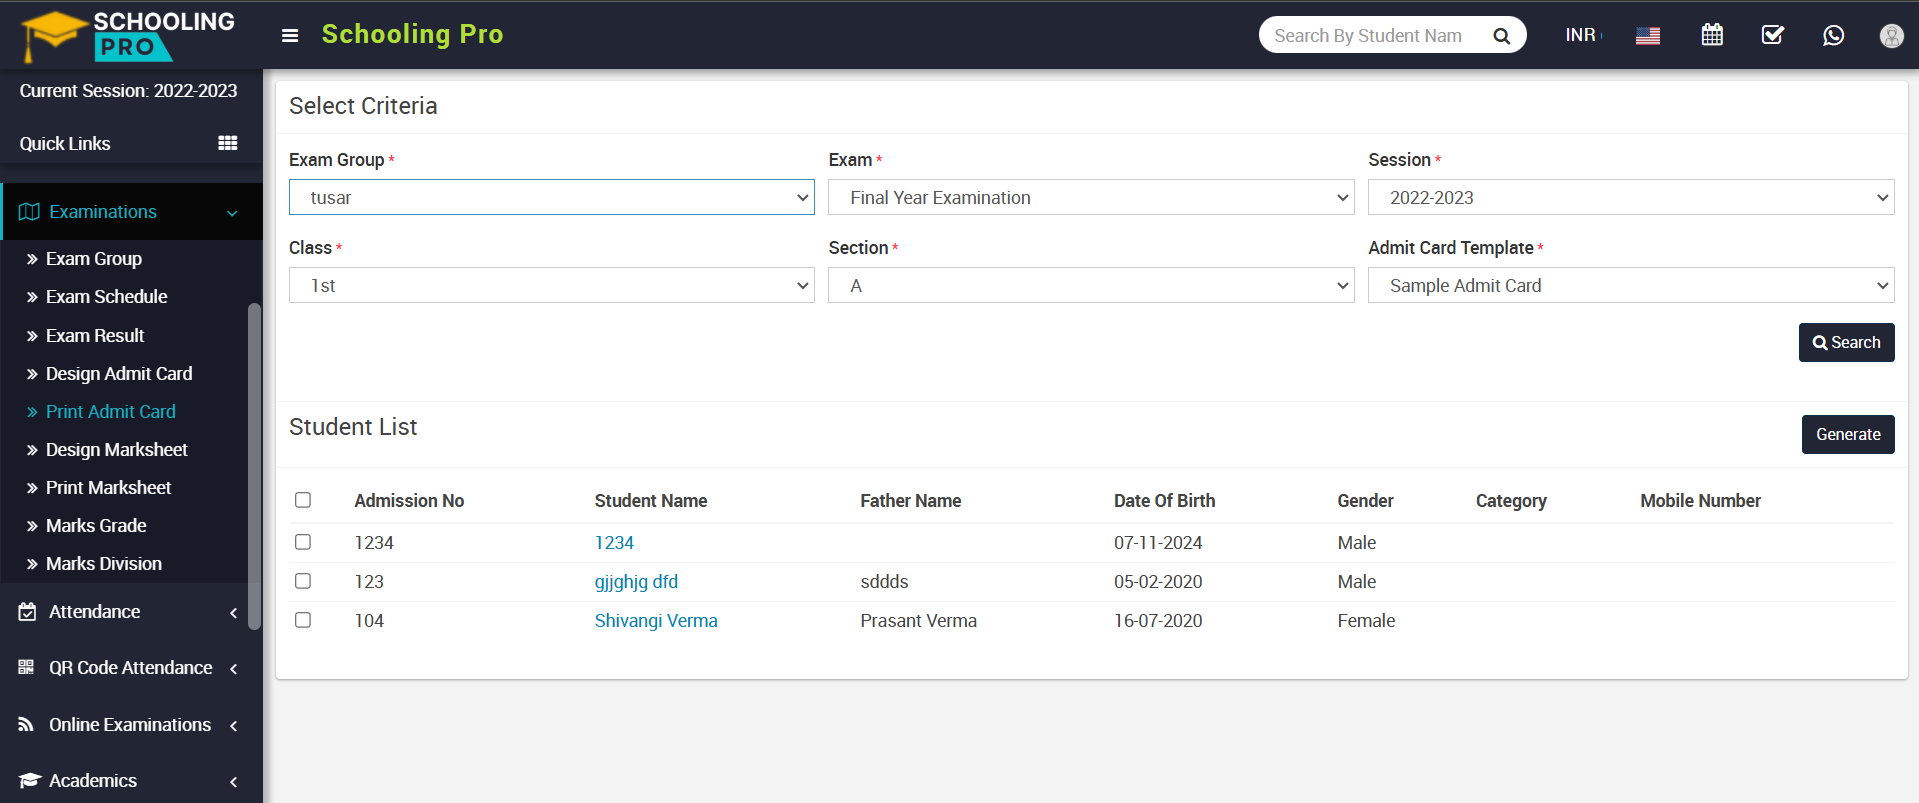Click the Student Name column header
Viewport: 1919px width, 803px height.
coord(651,501)
